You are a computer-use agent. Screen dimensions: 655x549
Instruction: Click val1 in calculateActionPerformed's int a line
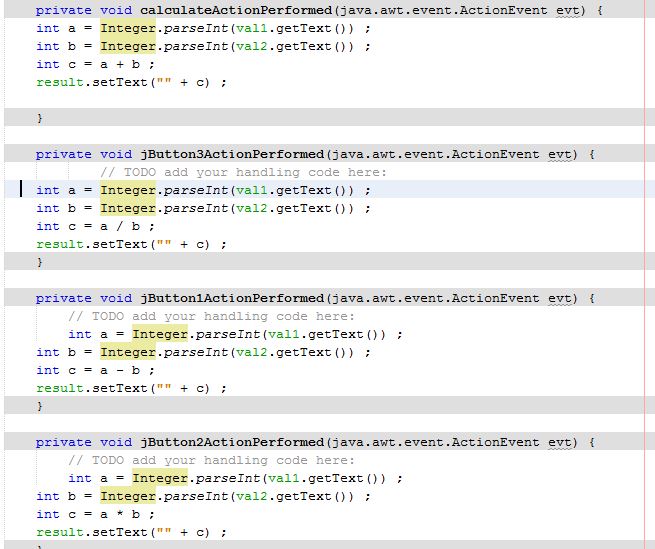tap(251, 28)
